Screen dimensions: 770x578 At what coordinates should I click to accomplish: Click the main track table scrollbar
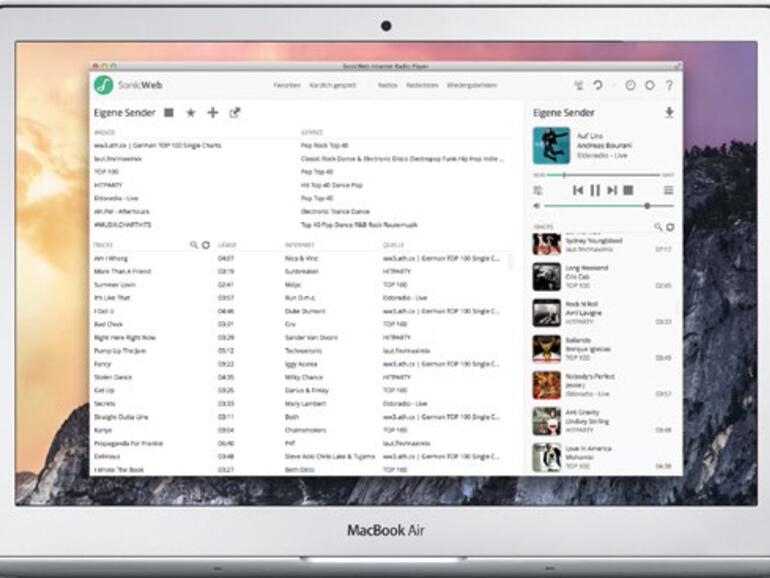click(510, 263)
